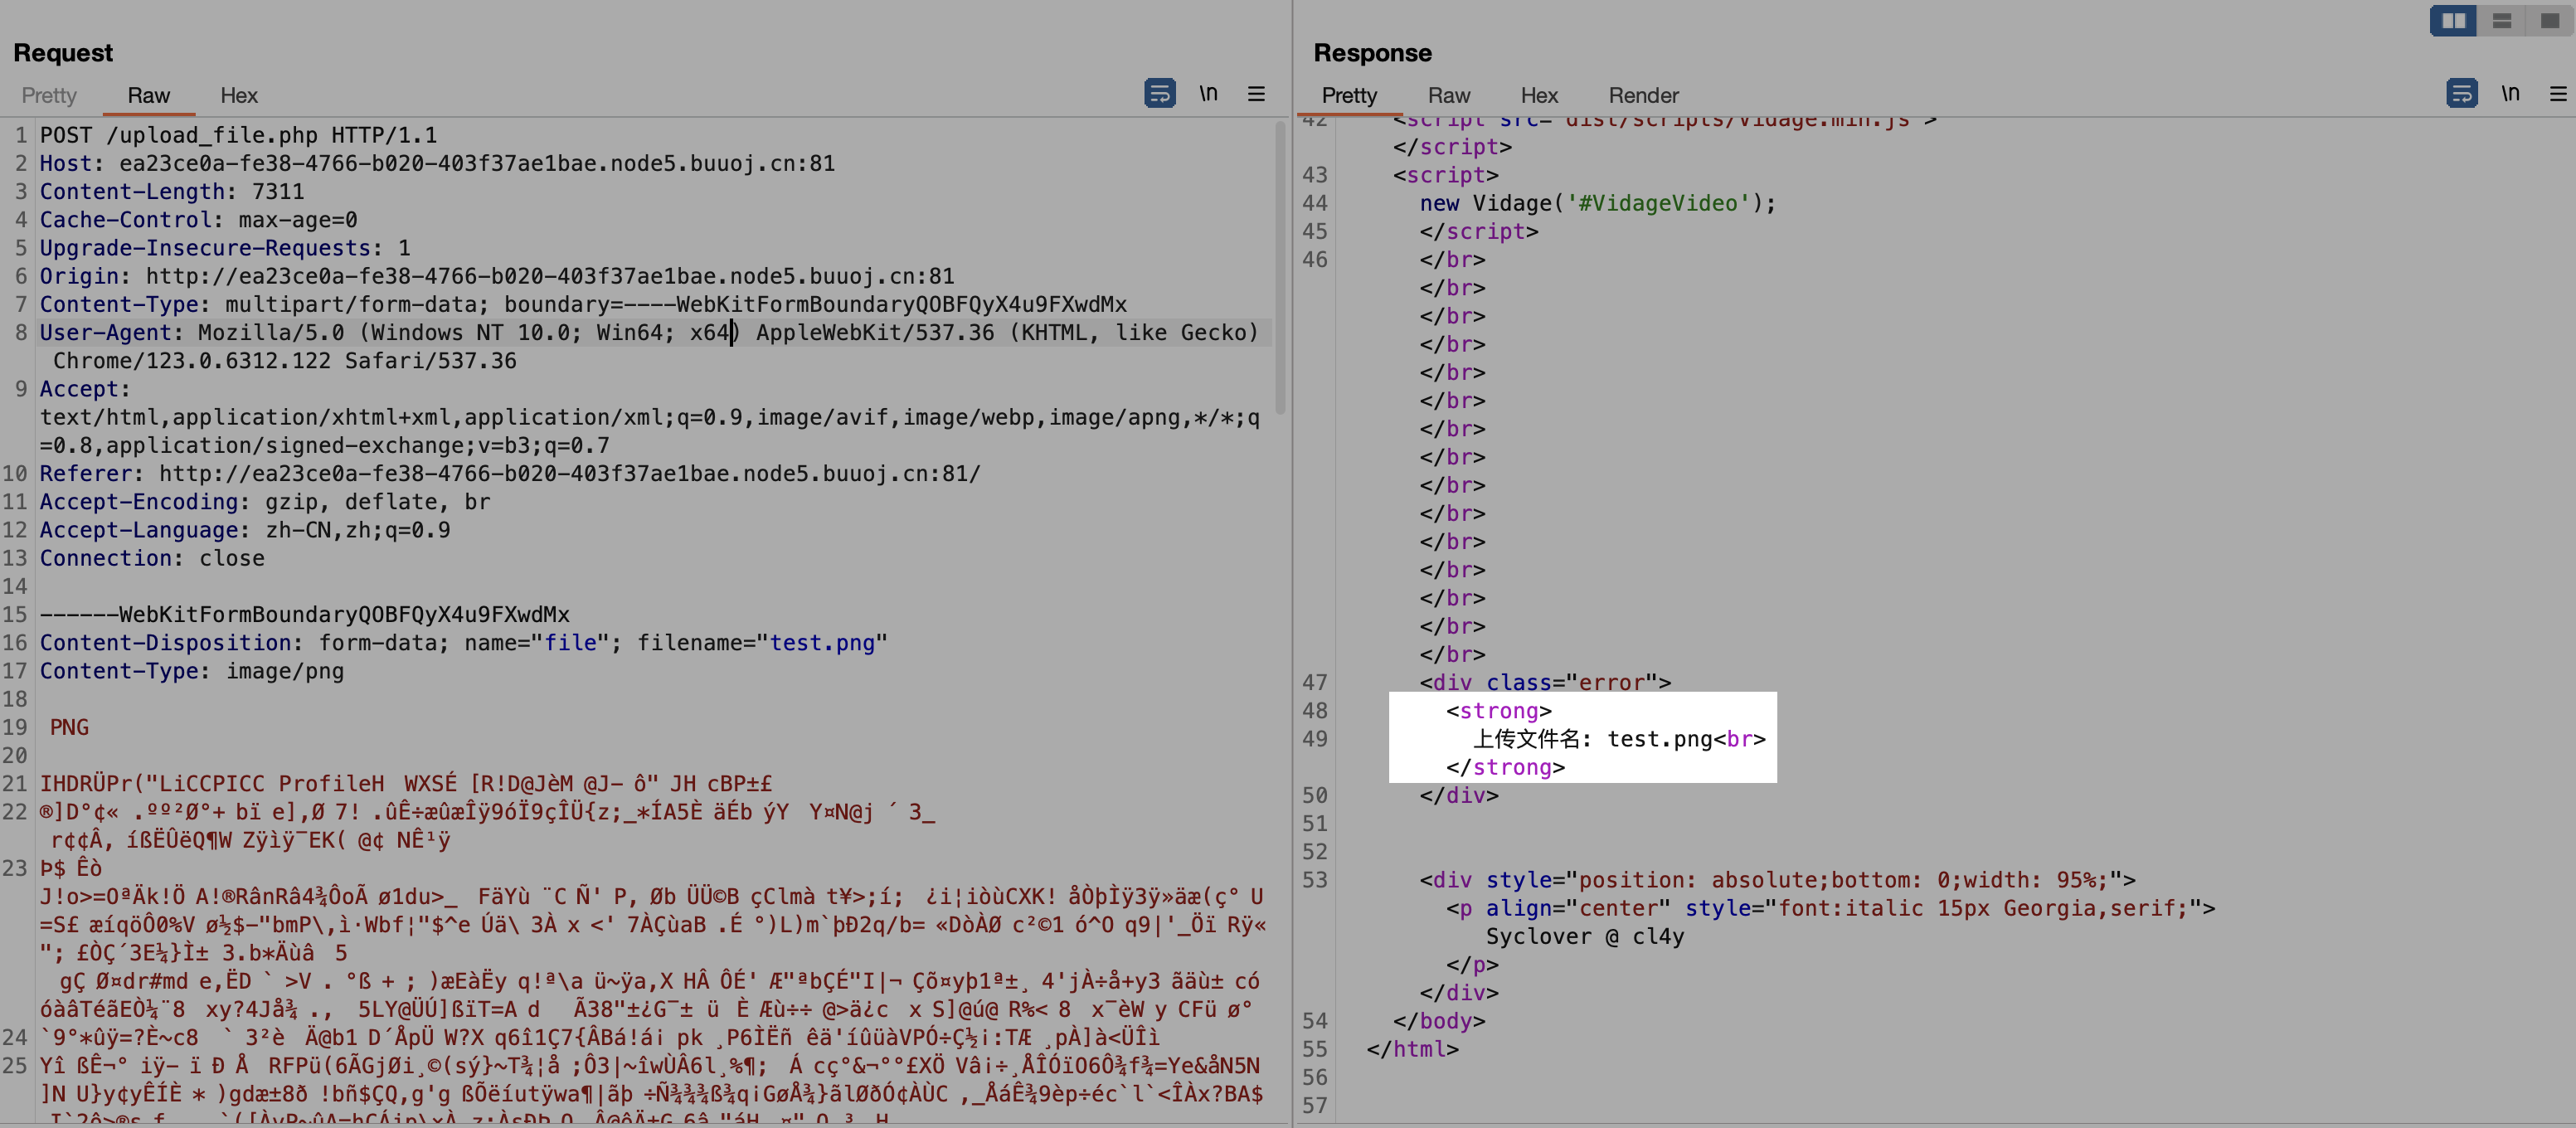This screenshot has width=2576, height=1128.
Task: Click the Accept-Language header
Action: click(x=245, y=530)
